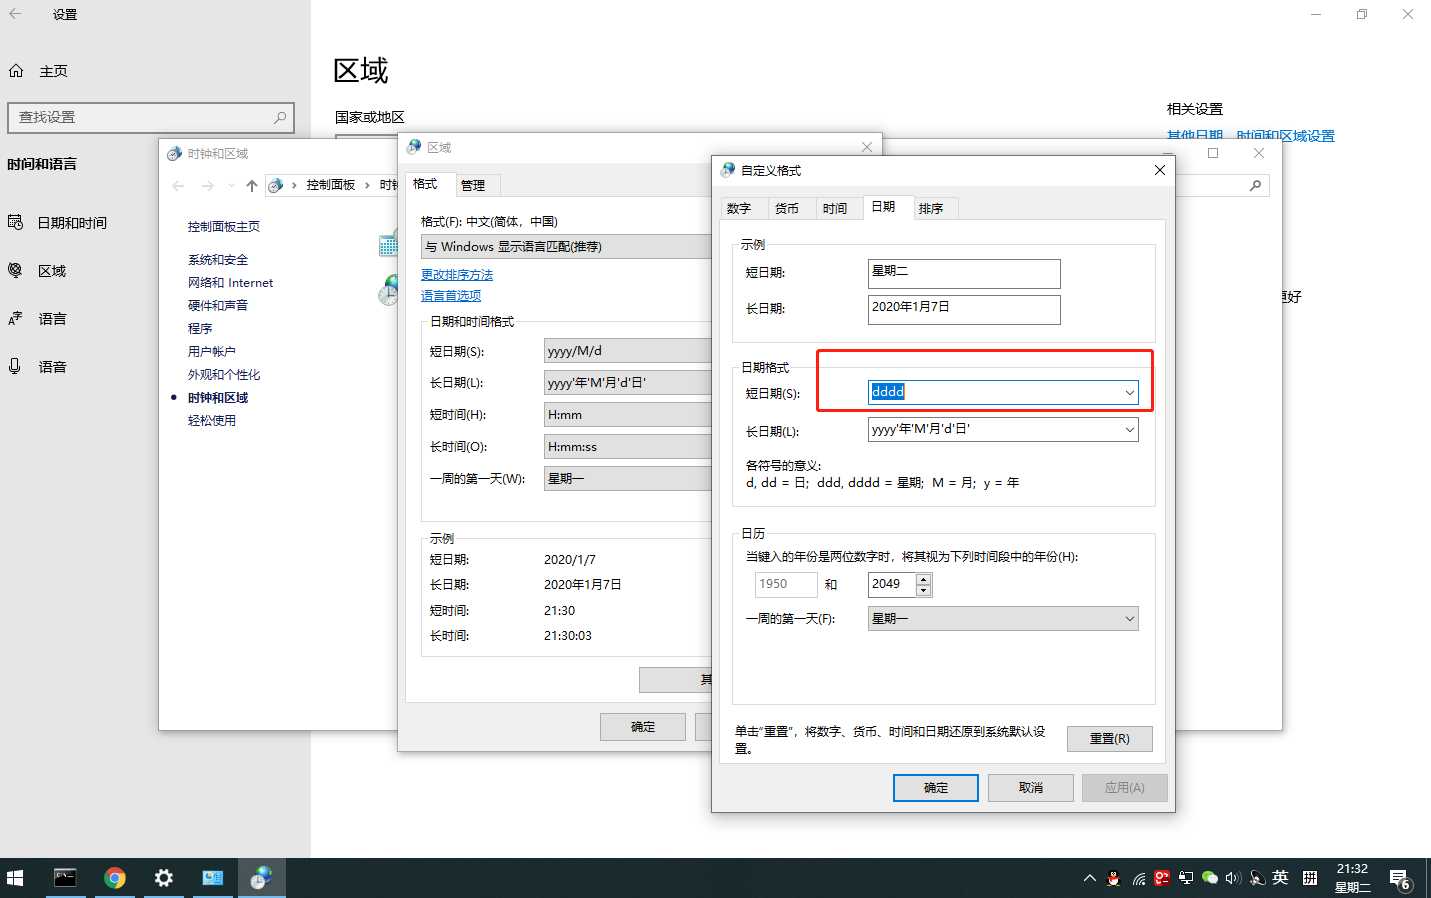This screenshot has width=1431, height=898.
Task: Open the 语言首选项 link
Action: (451, 296)
